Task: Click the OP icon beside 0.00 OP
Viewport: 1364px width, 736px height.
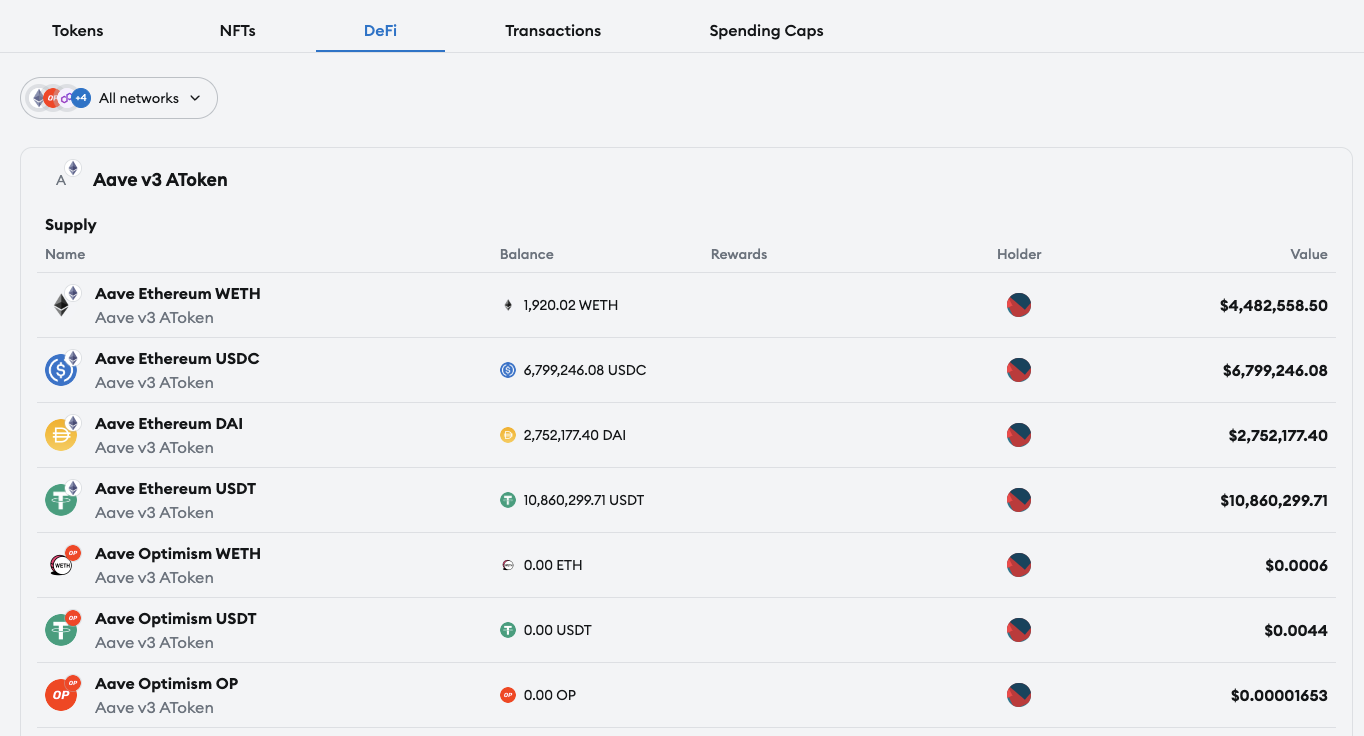Action: coord(508,695)
